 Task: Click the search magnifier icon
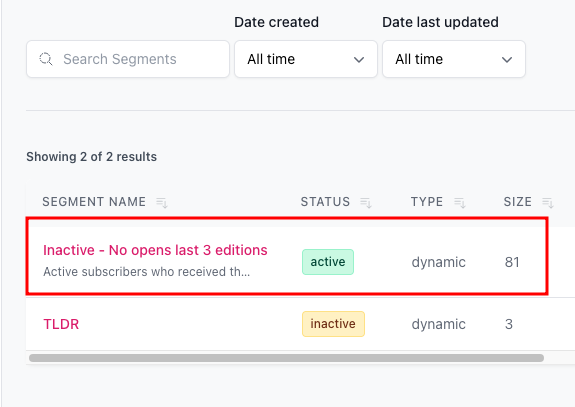click(46, 59)
